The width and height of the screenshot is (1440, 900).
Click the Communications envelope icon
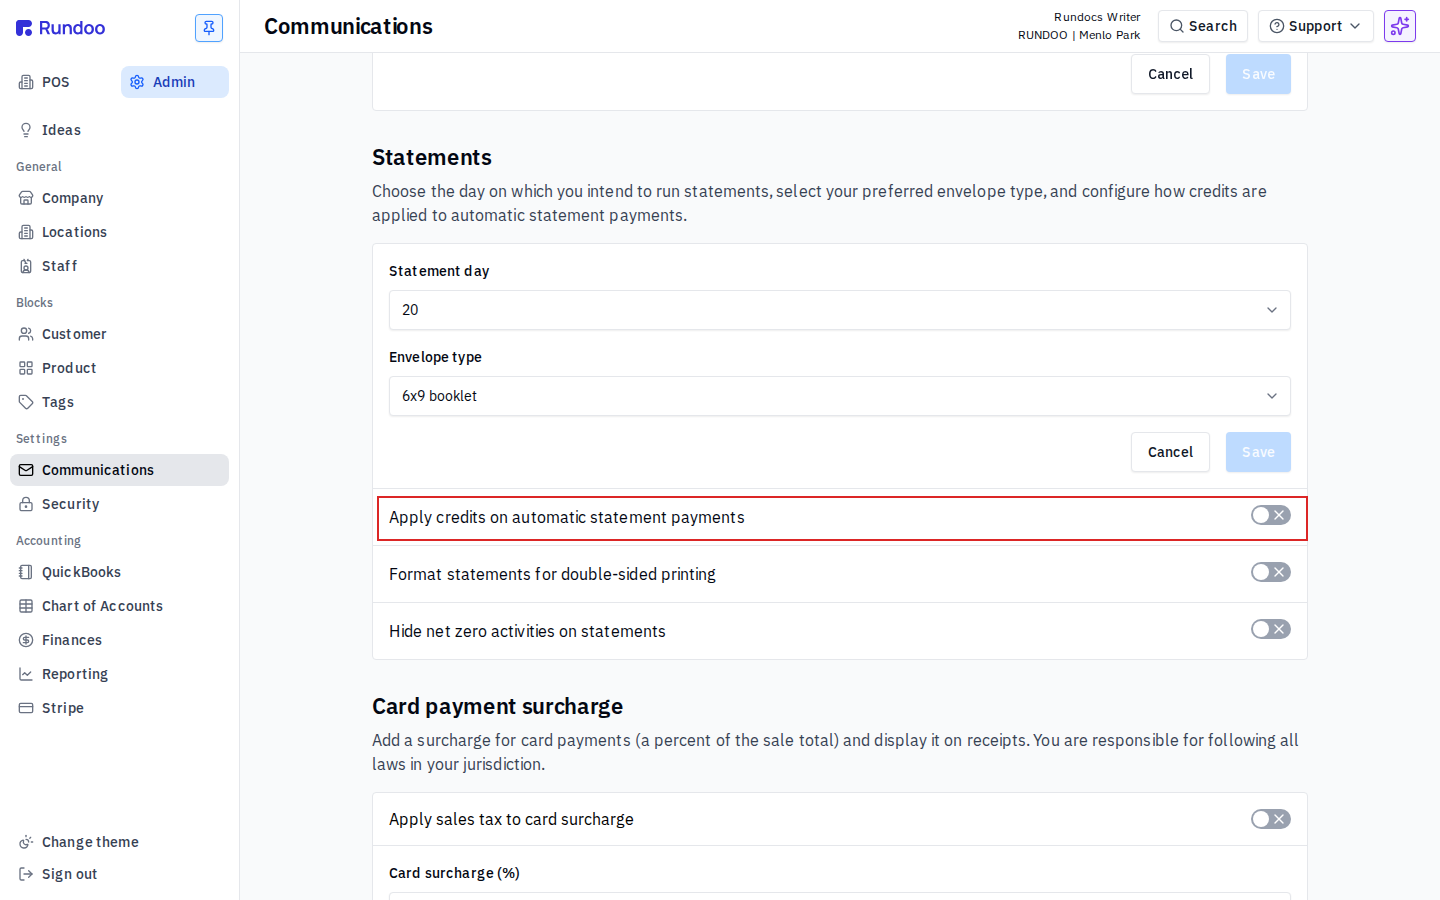26,470
